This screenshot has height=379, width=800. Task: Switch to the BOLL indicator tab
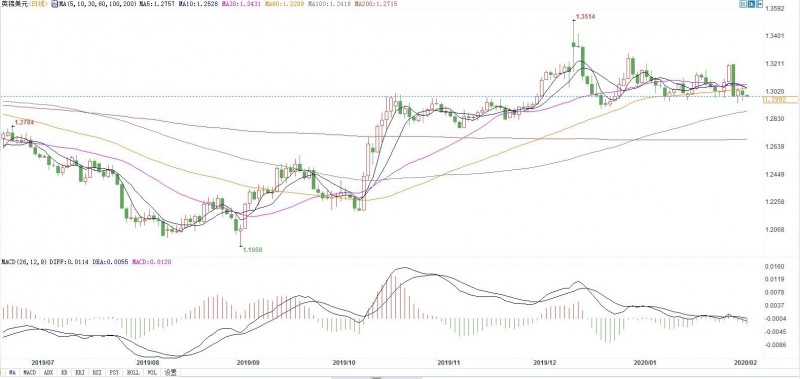(133, 373)
